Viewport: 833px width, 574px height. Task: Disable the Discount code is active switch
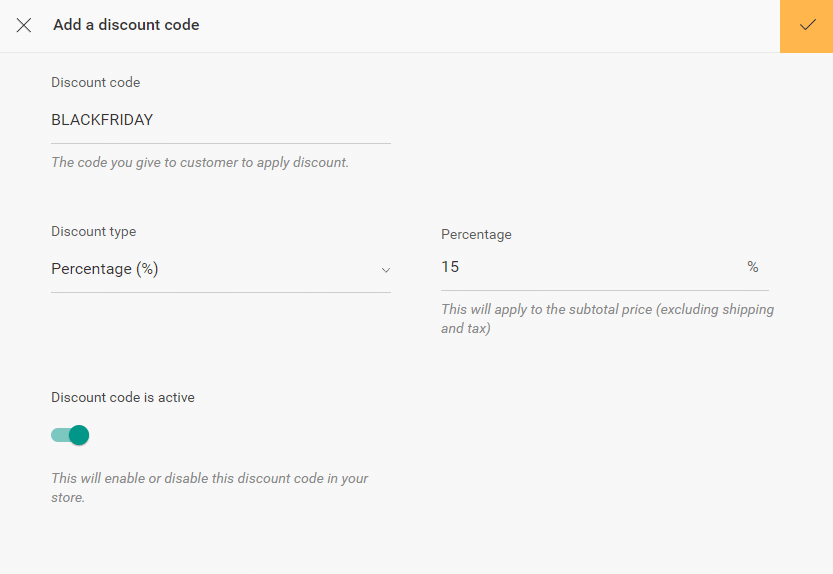click(x=70, y=435)
